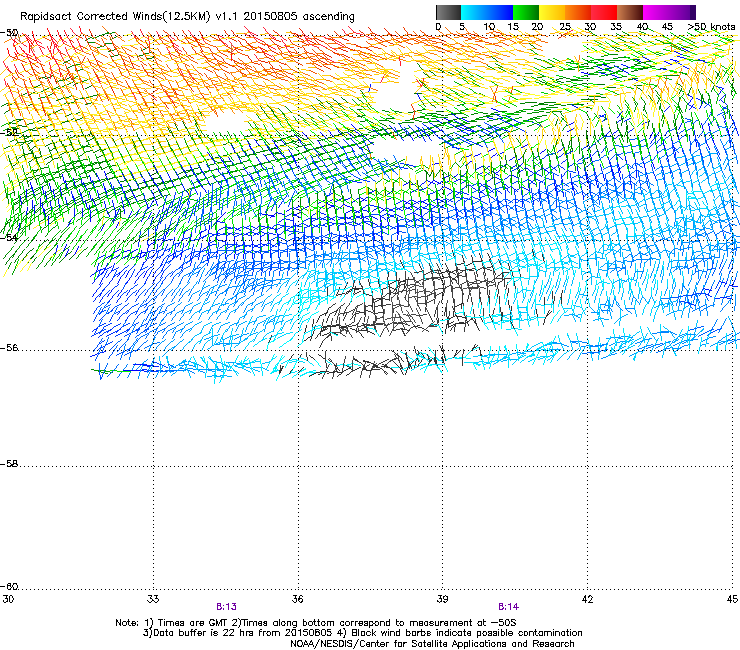Click longitude axis label 33
This screenshot has height=650, width=740.
pyautogui.click(x=153, y=599)
